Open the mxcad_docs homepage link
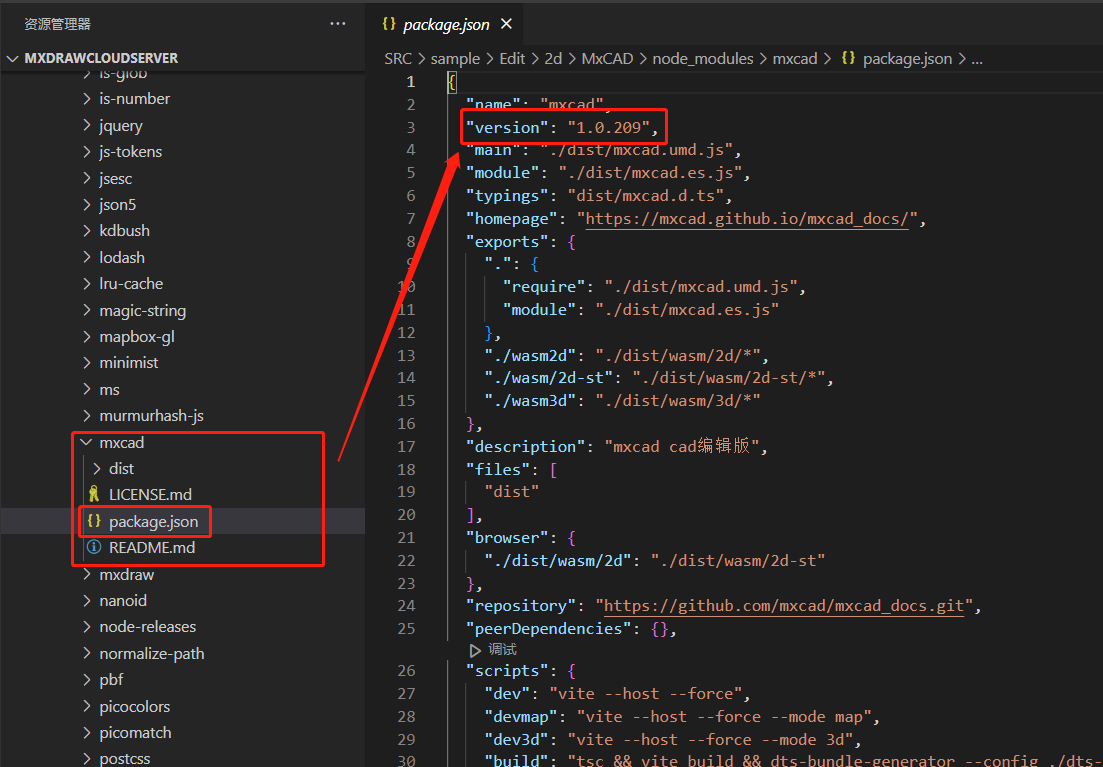The image size is (1103, 767). click(746, 219)
